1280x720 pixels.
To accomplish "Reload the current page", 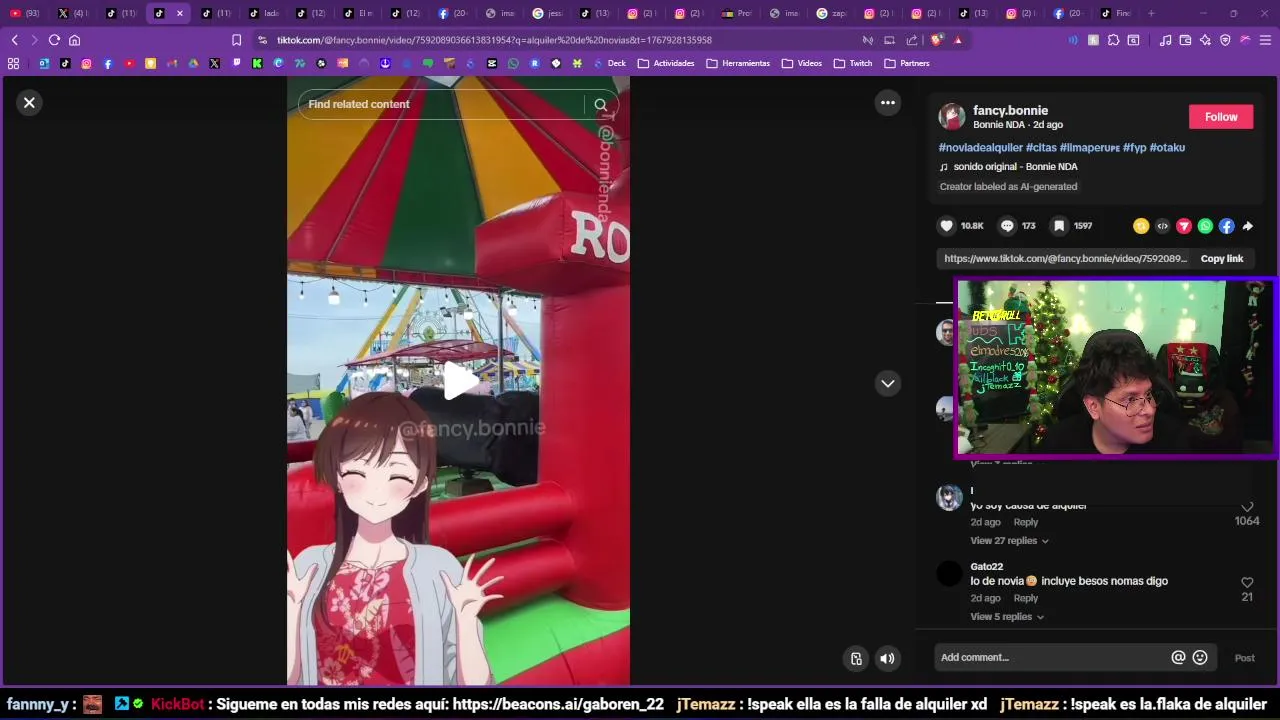I will pyautogui.click(x=54, y=40).
